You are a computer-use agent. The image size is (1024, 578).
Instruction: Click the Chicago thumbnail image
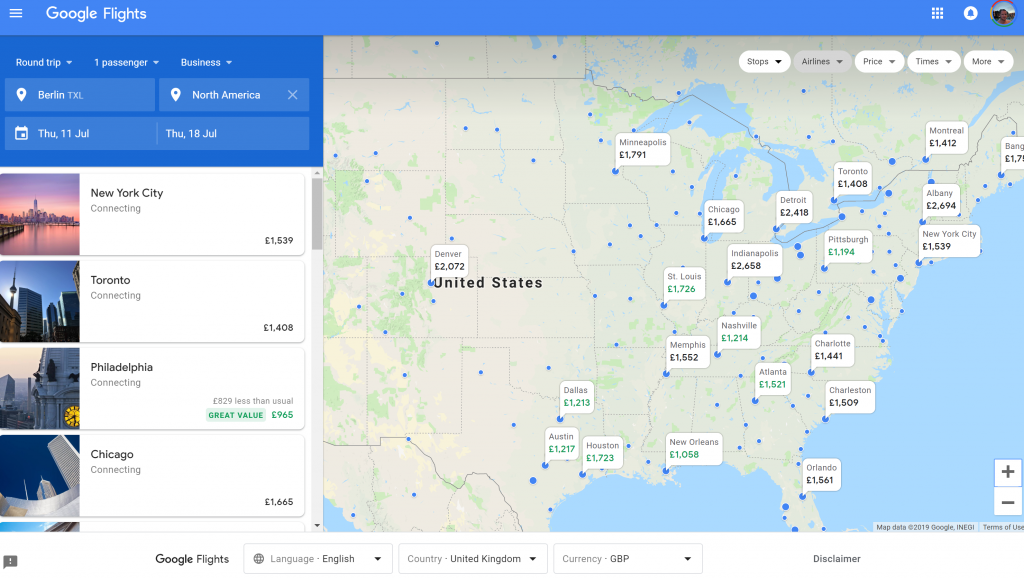(40, 476)
